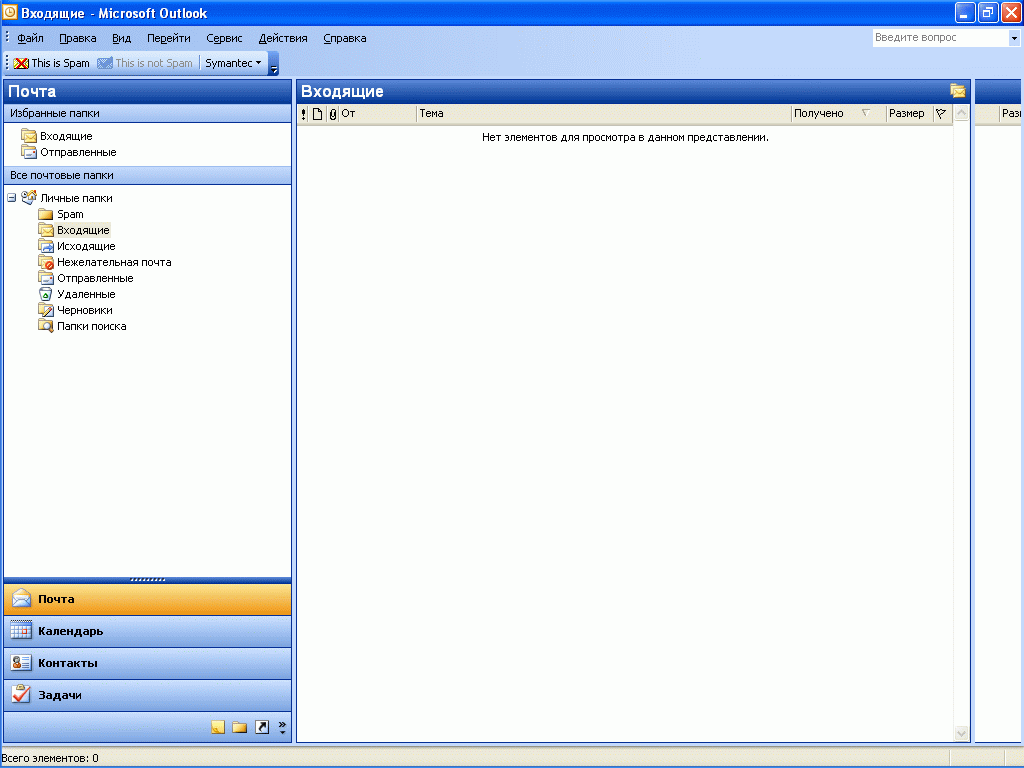The image size is (1024, 768).
Task: Open the Сервис menu
Action: [x=224, y=37]
